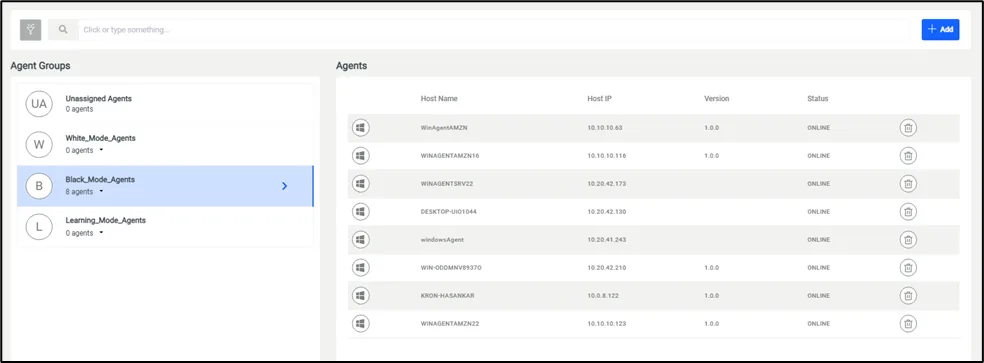Open the Unassigned Agents group

point(165,104)
